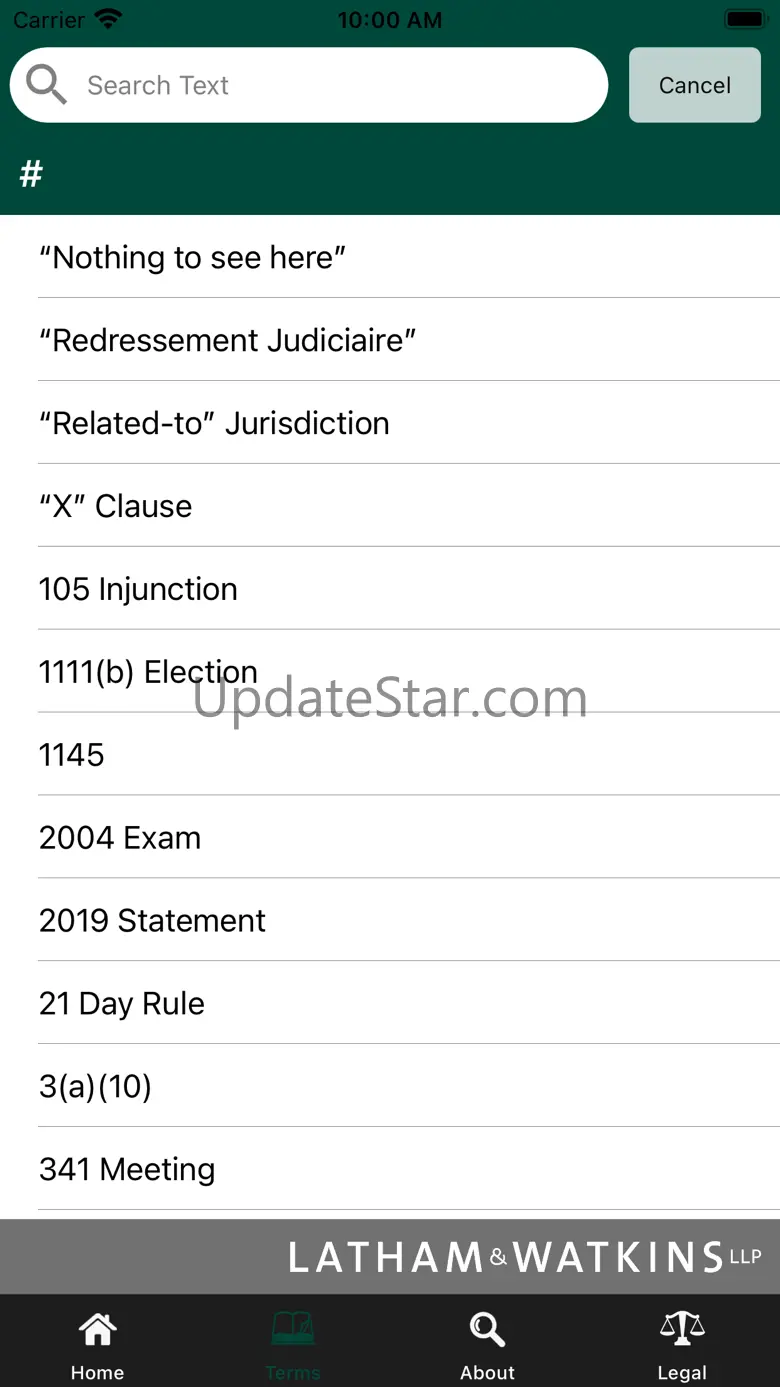This screenshot has width=780, height=1387.
Task: Select the 2019 Statement entry
Action: tap(152, 921)
